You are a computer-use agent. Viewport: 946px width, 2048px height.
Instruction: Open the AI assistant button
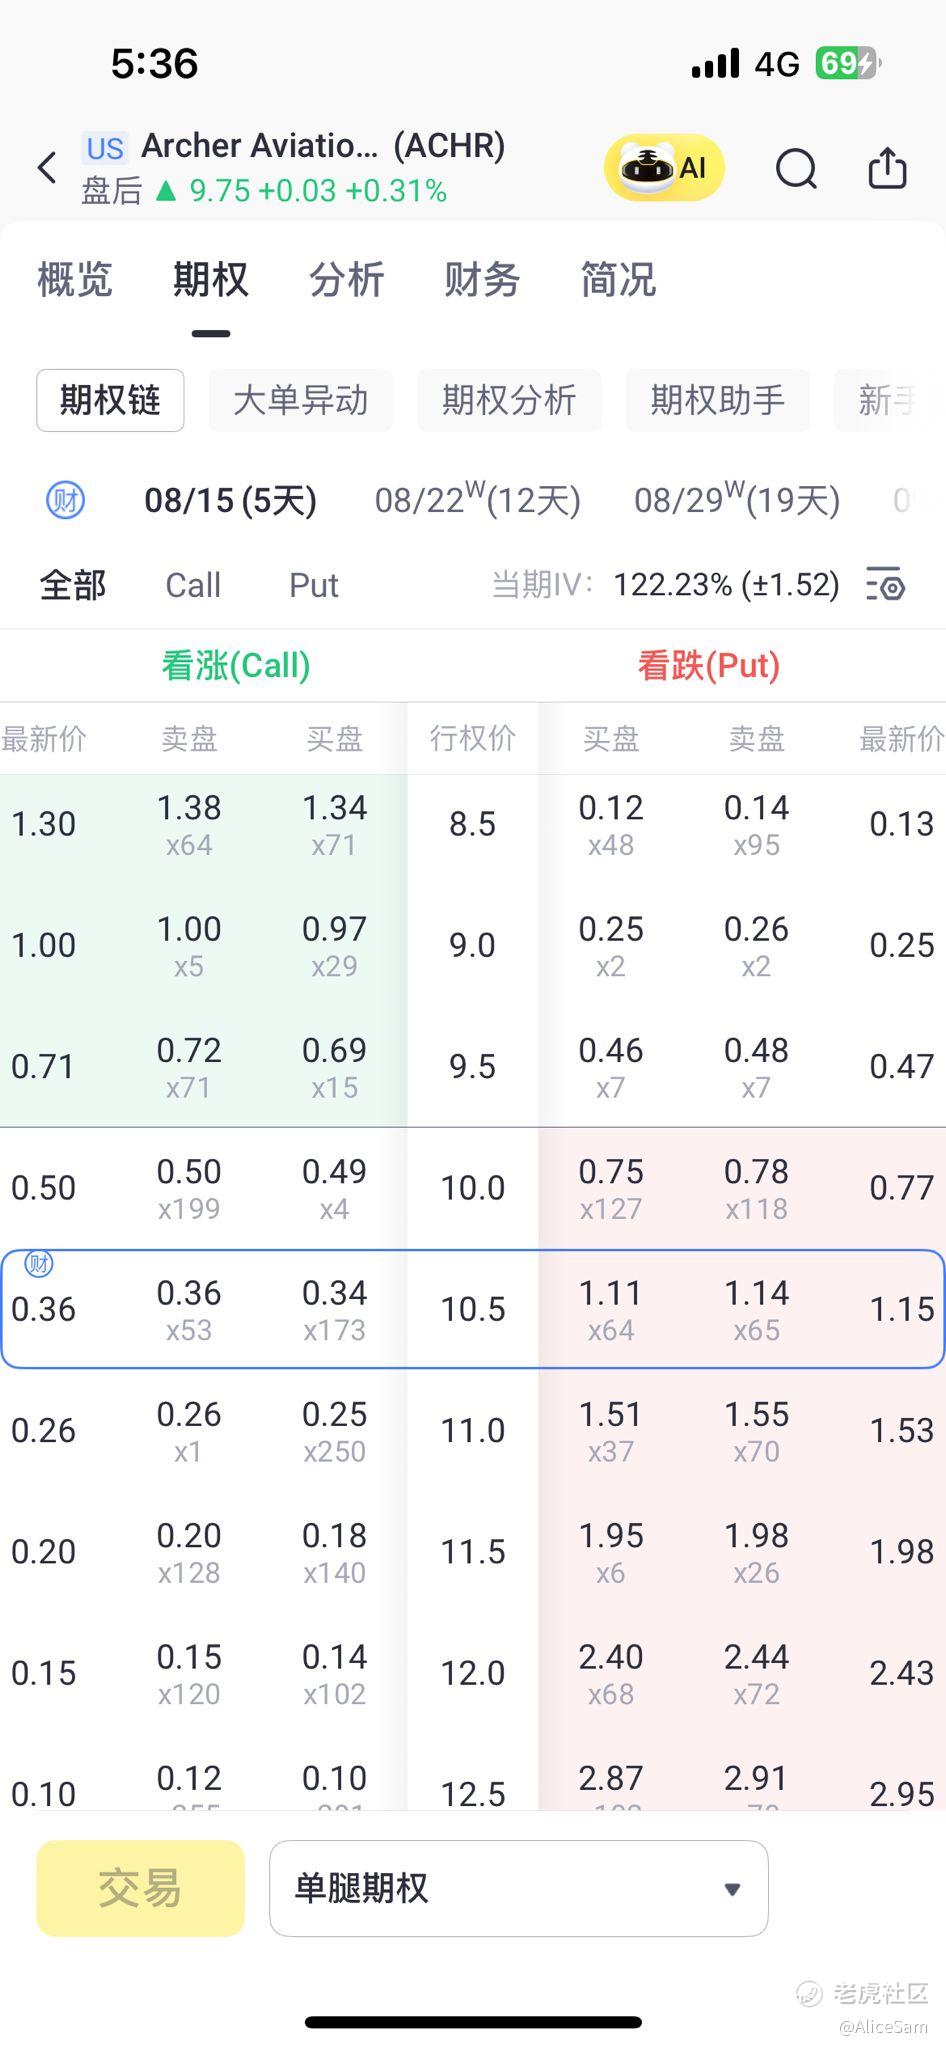664,167
